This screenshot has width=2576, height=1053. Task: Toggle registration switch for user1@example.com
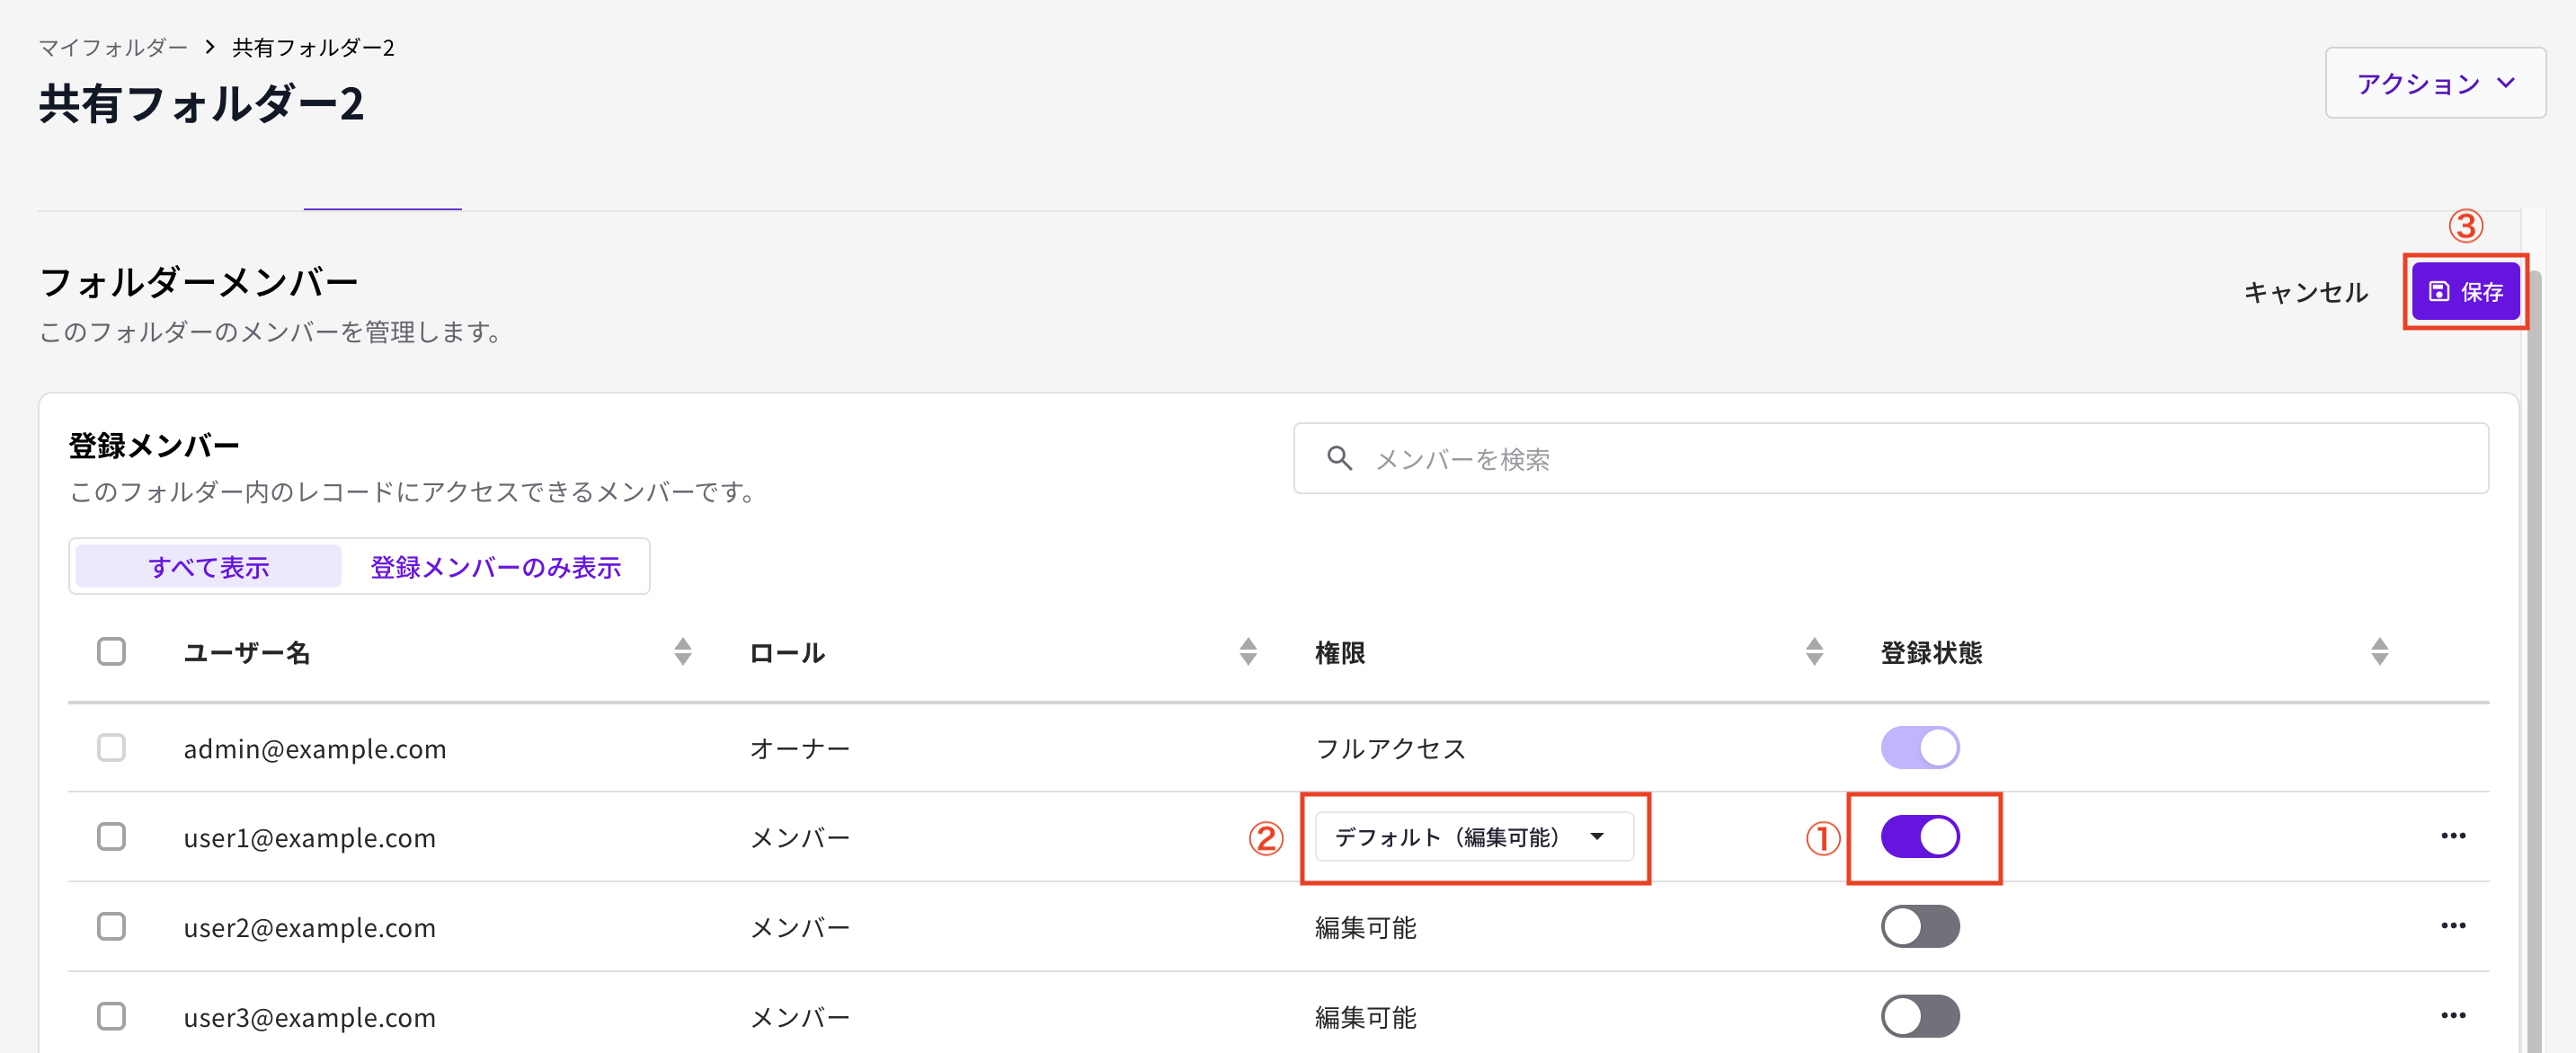(1919, 836)
